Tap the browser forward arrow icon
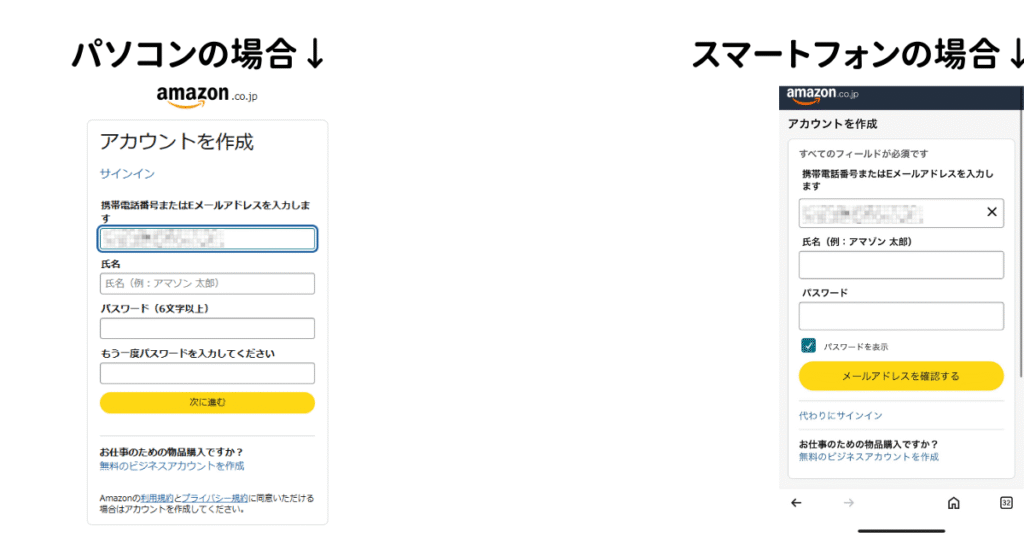 848,503
